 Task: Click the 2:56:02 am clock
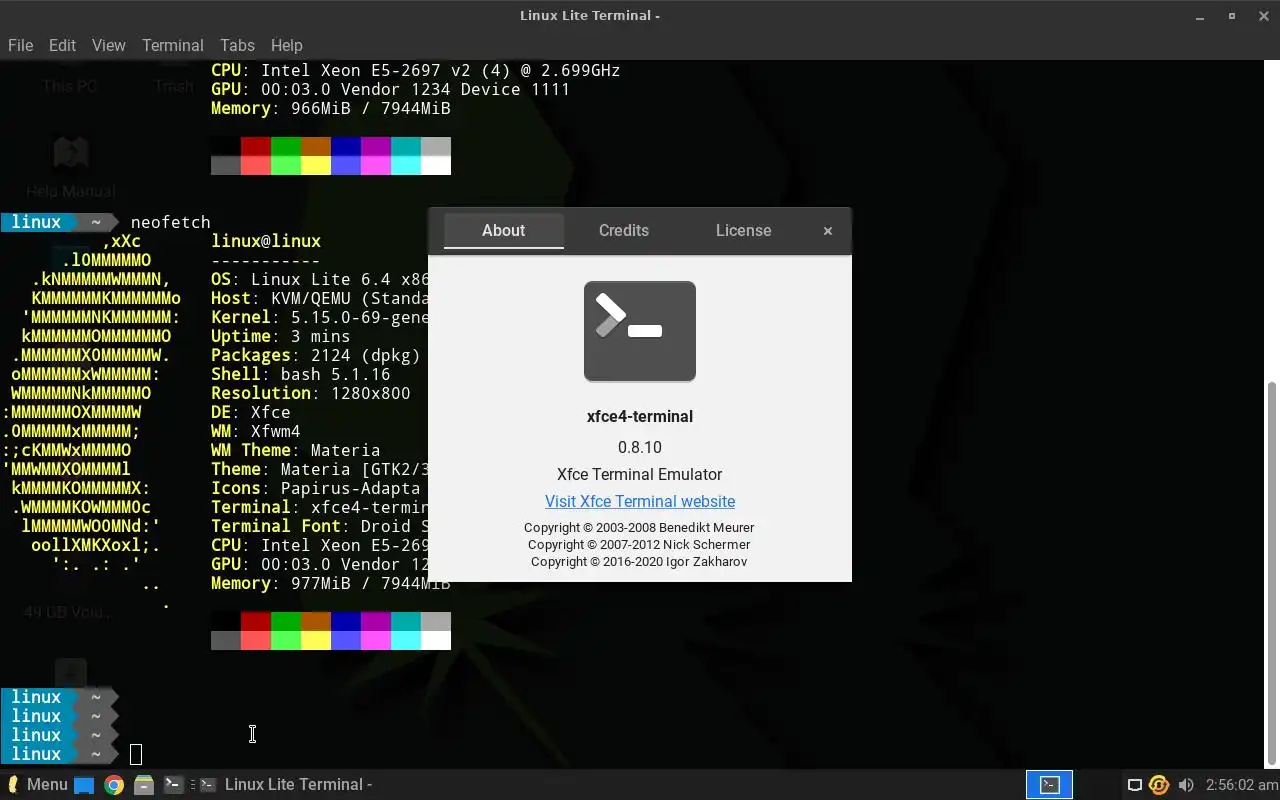pyautogui.click(x=1242, y=784)
